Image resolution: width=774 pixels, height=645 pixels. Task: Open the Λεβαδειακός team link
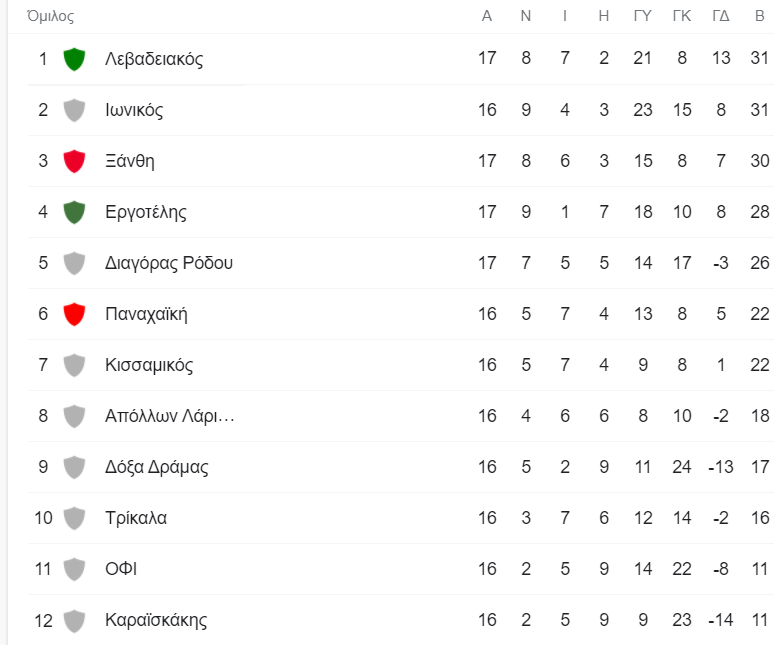pyautogui.click(x=154, y=59)
